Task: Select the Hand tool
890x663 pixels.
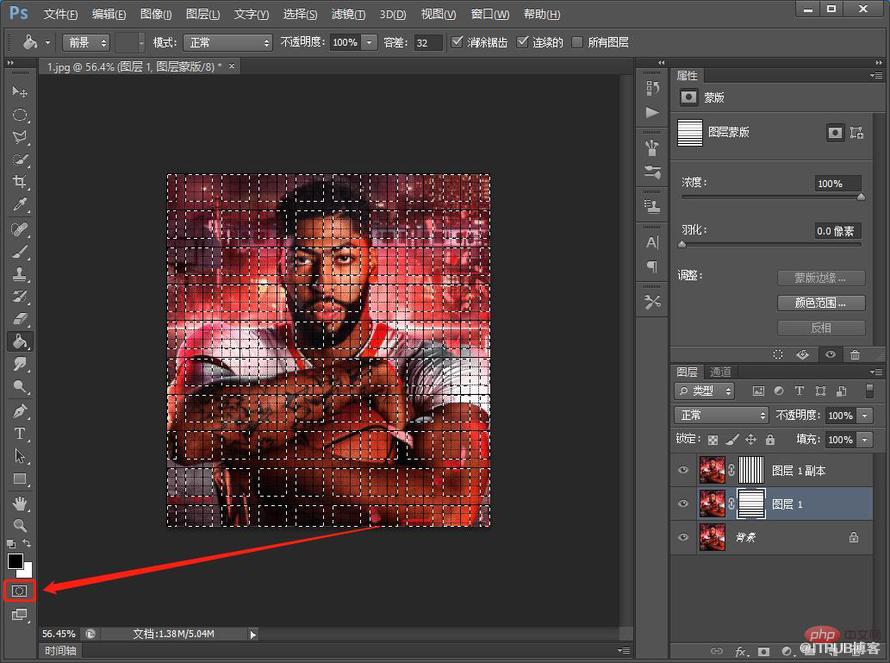Action: pos(20,503)
